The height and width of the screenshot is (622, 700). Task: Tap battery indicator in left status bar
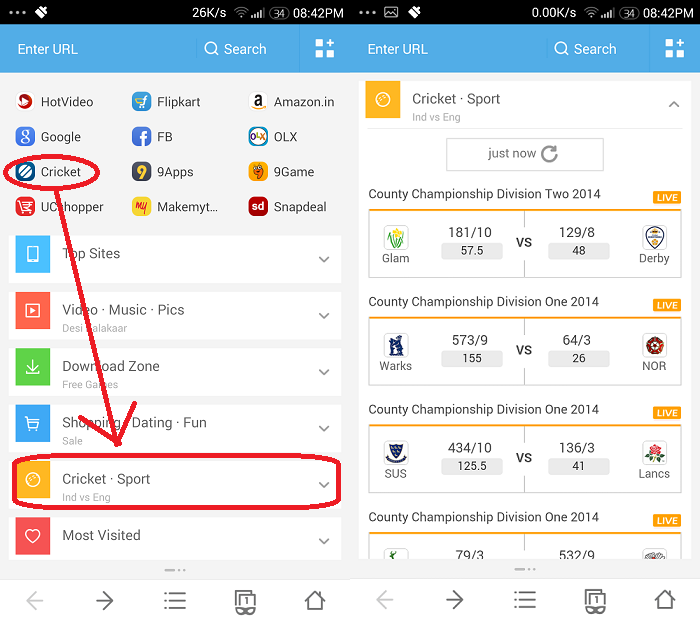tap(279, 13)
